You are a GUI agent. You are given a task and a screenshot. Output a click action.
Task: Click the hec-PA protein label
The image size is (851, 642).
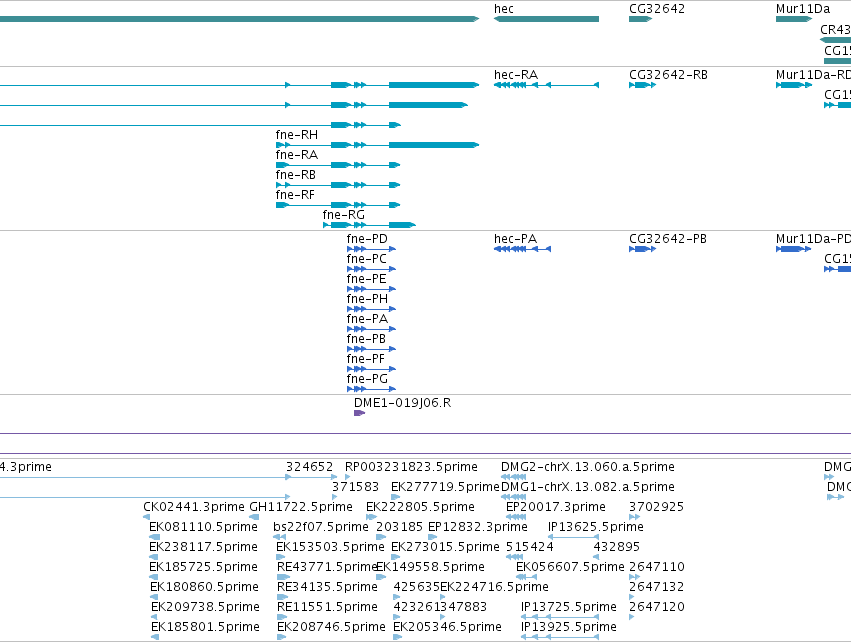tap(515, 239)
